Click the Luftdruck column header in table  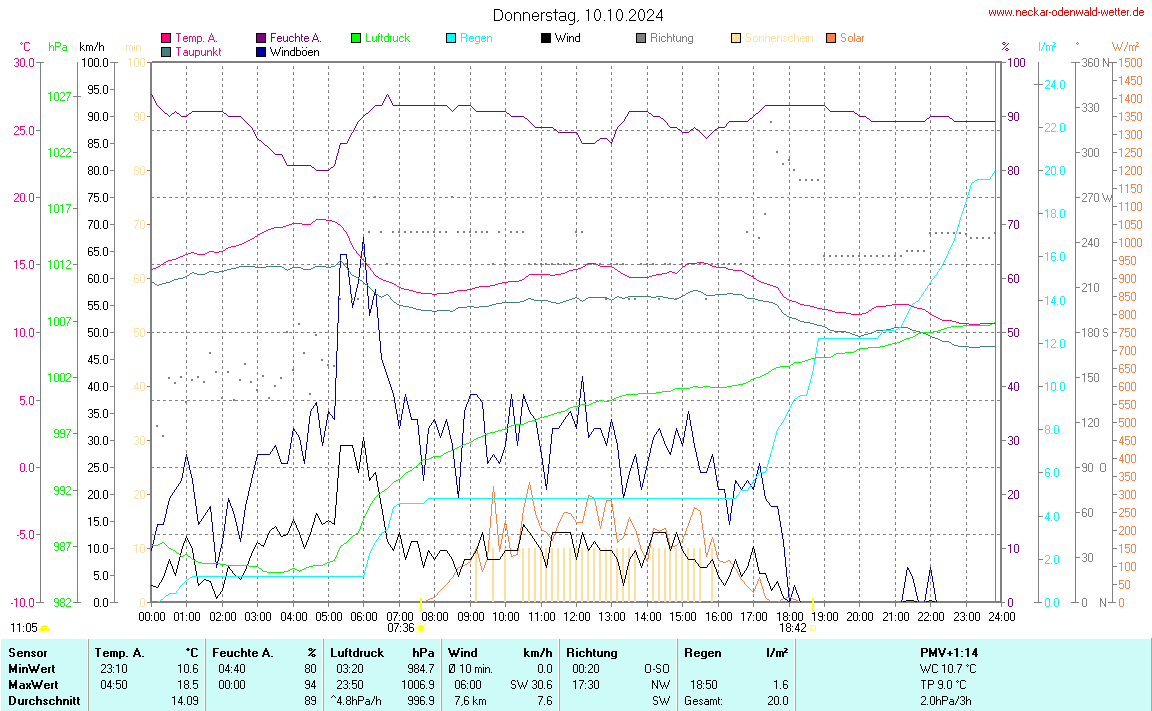(356, 652)
